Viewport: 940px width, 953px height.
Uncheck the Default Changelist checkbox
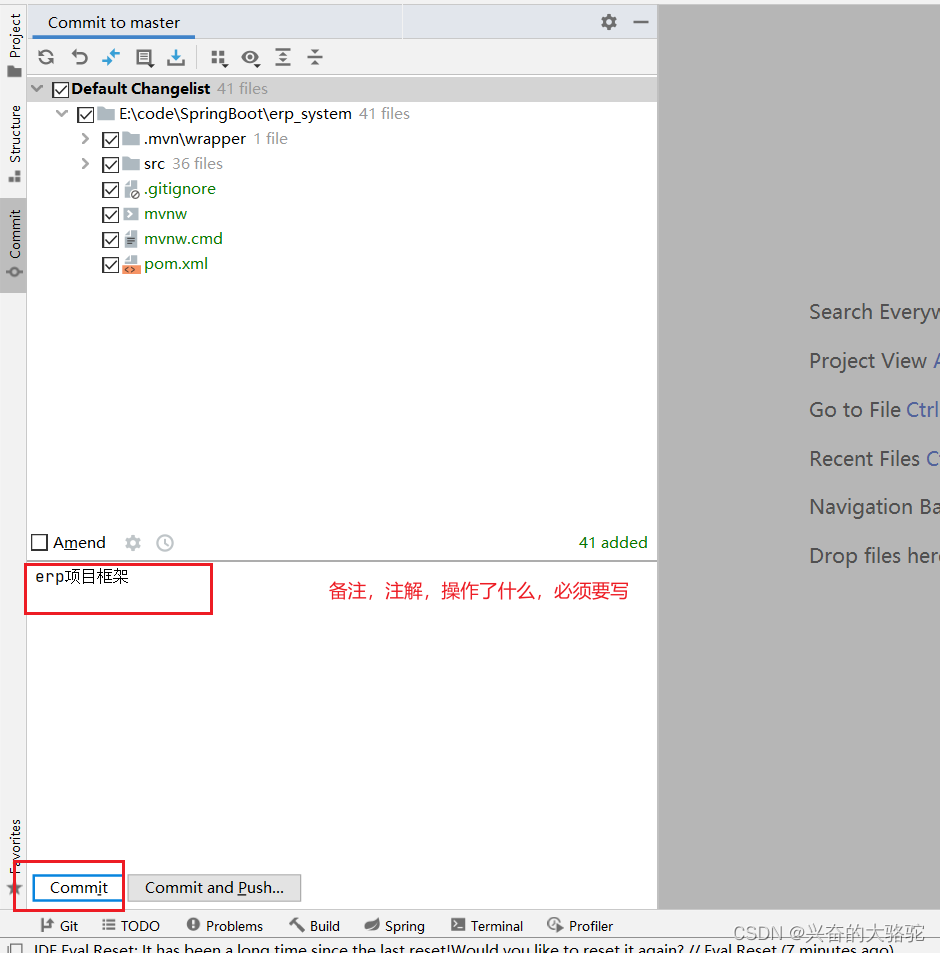(60, 88)
